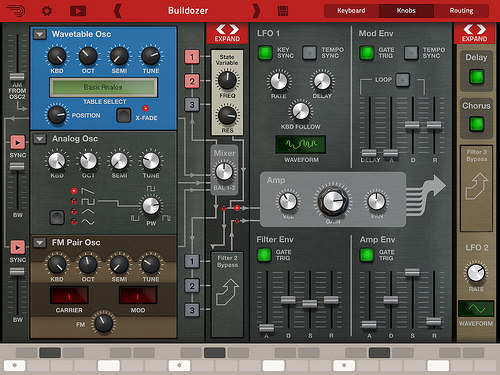Collapse the Wavetable Osc section
Screen dimensions: 500x375
(40, 34)
